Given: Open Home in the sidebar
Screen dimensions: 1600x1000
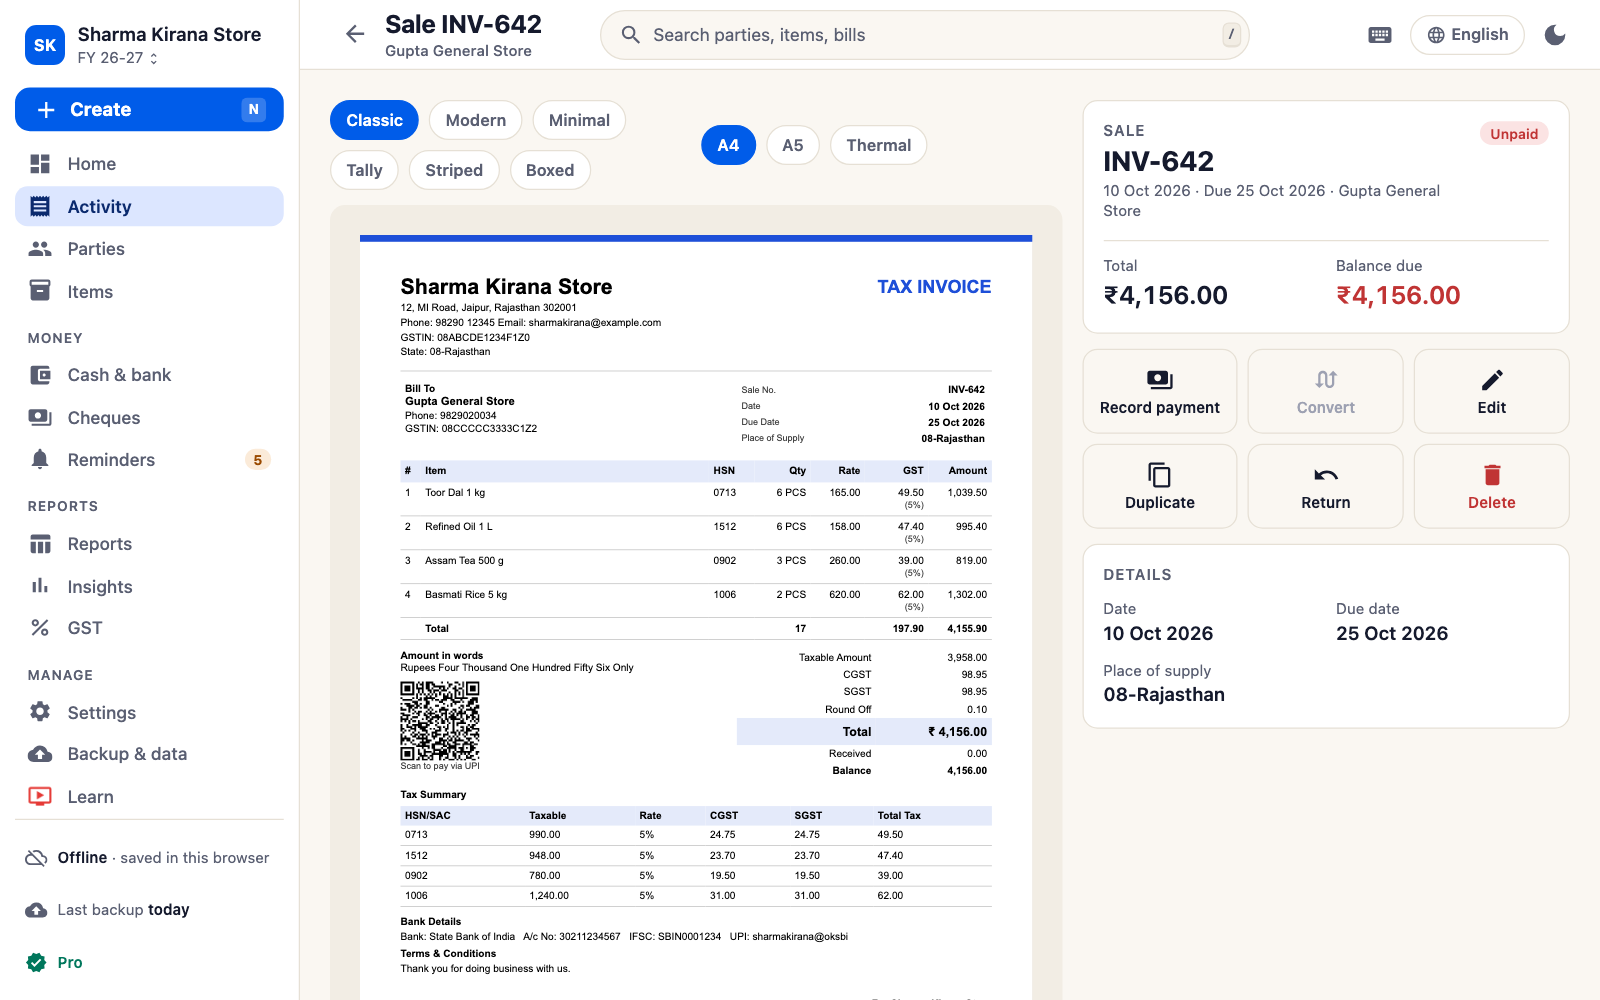Looking at the screenshot, I should click(149, 164).
